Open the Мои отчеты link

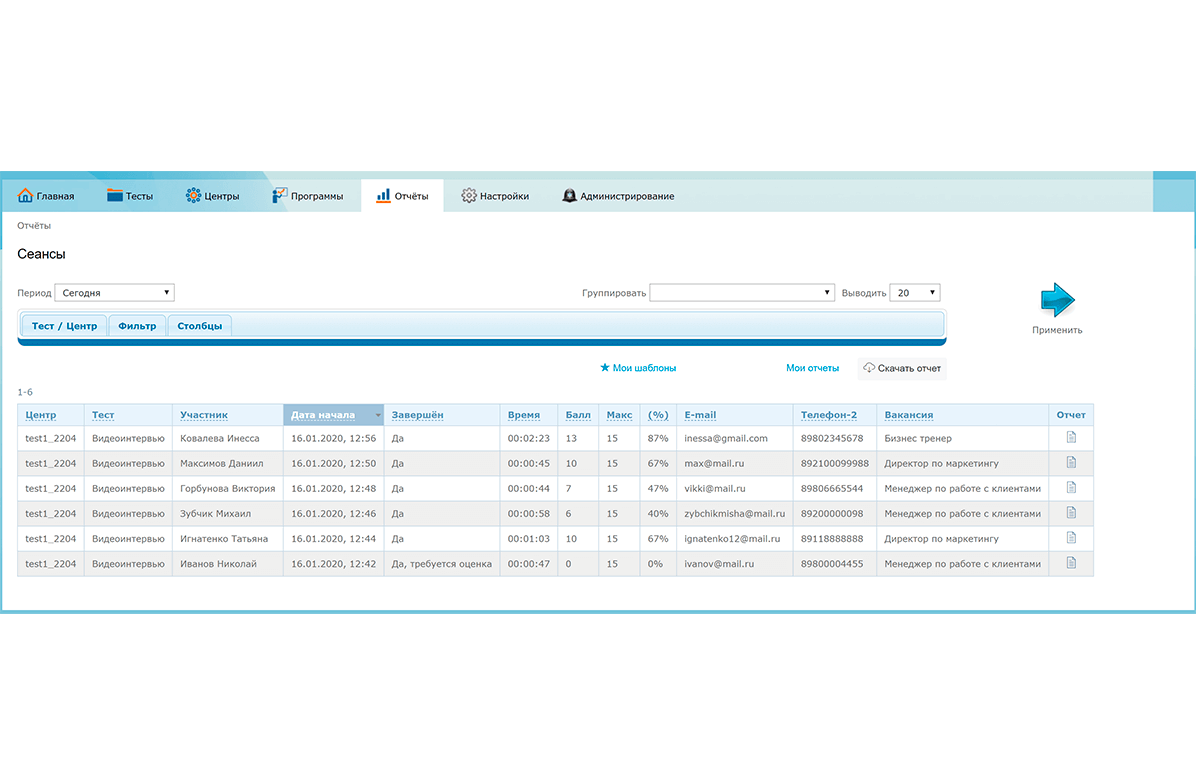click(x=812, y=368)
